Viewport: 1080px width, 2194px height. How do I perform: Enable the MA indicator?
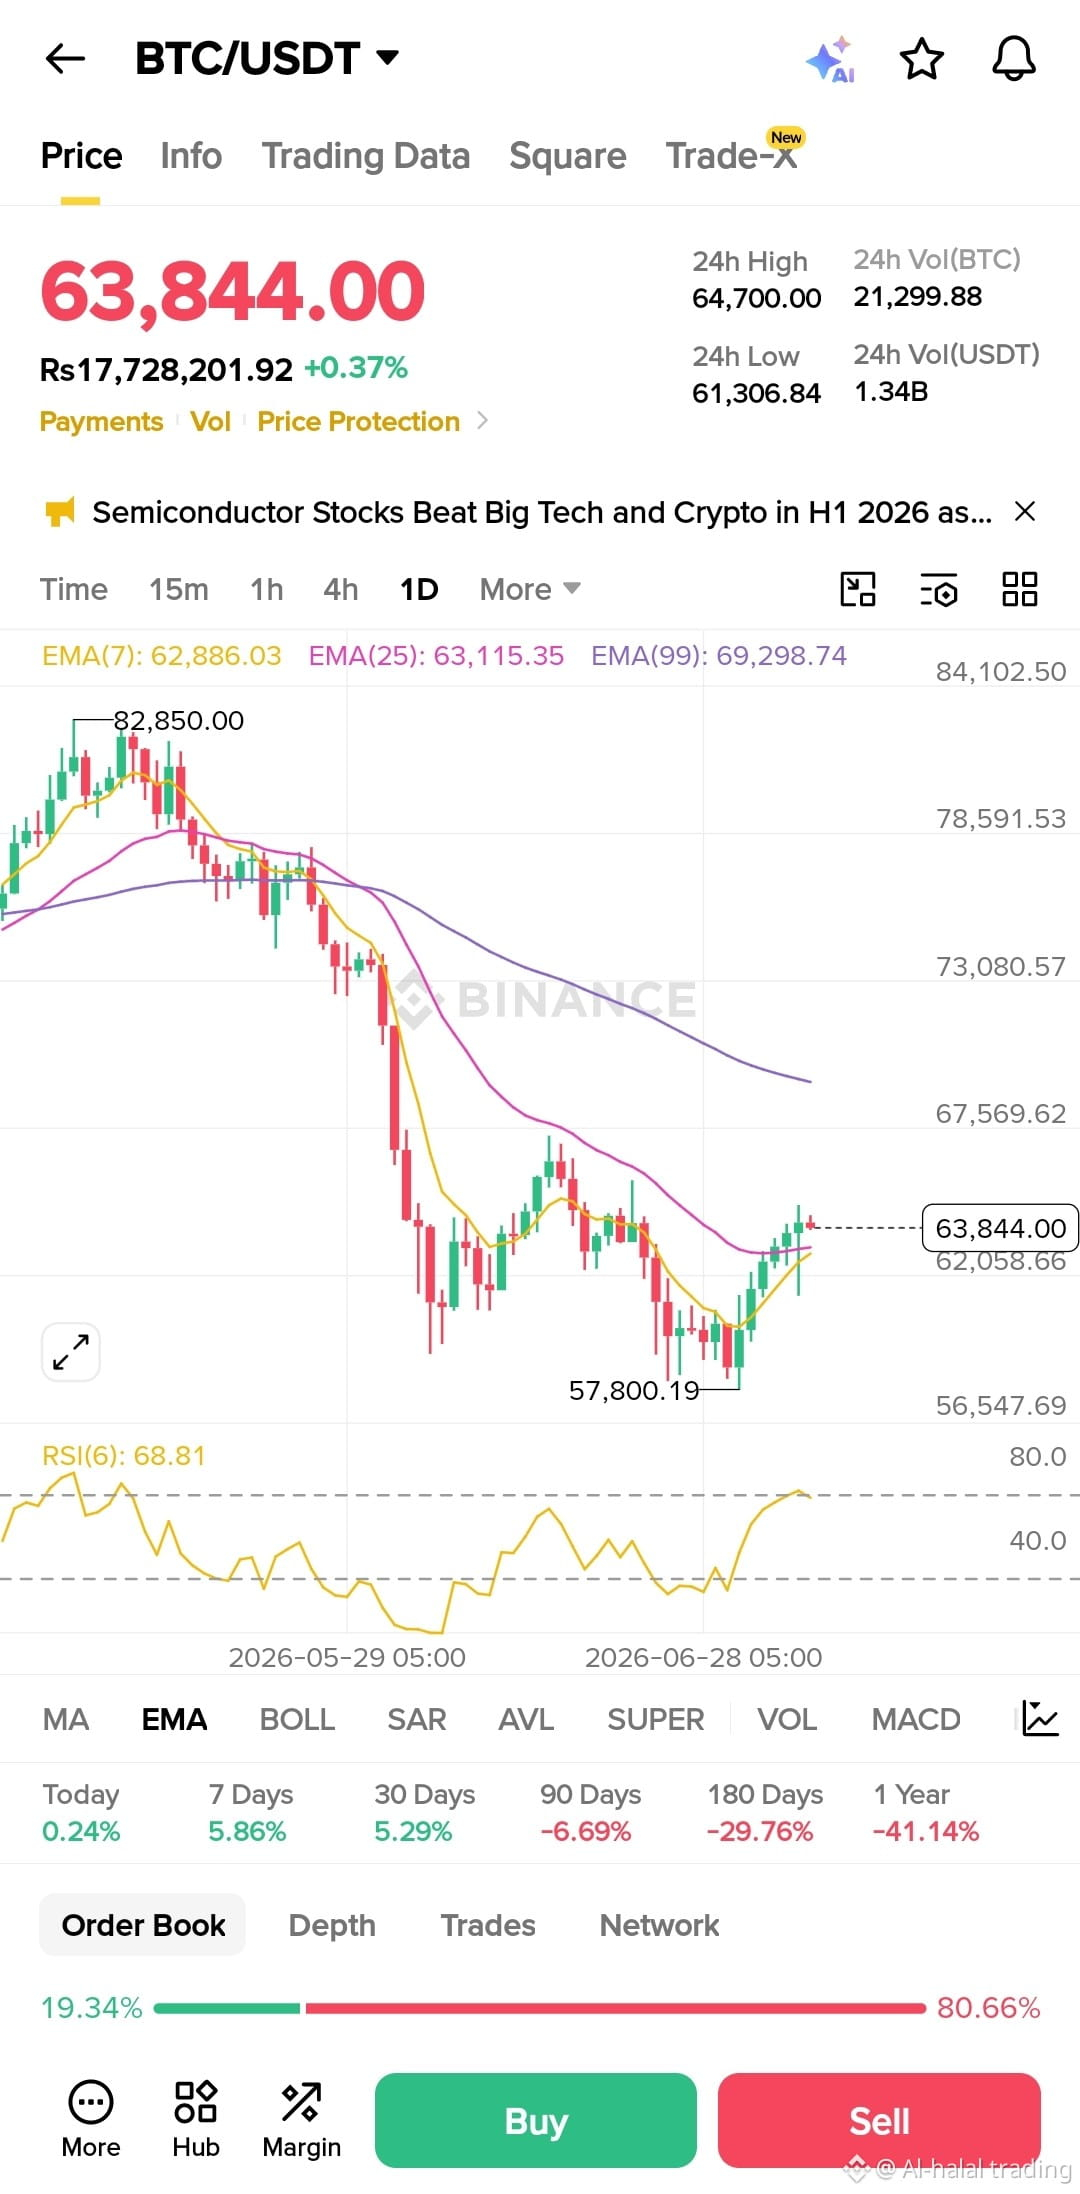pos(66,1719)
